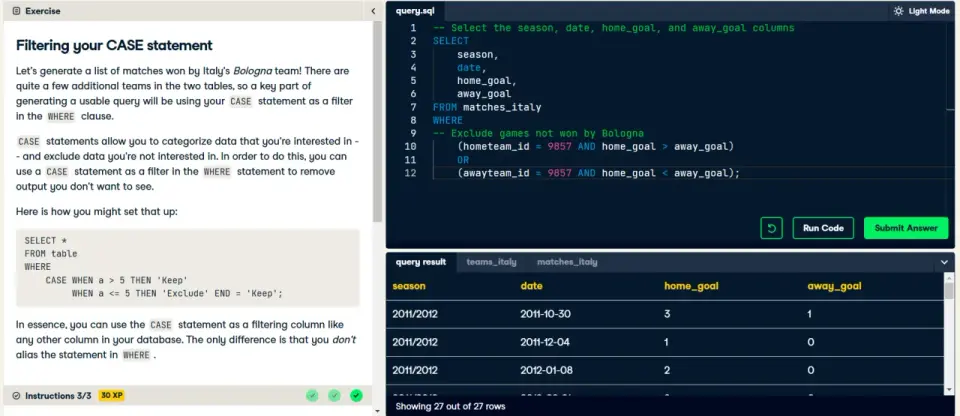This screenshot has width=960, height=416.
Task: Click first instruction step checkmark
Action: pos(312,396)
